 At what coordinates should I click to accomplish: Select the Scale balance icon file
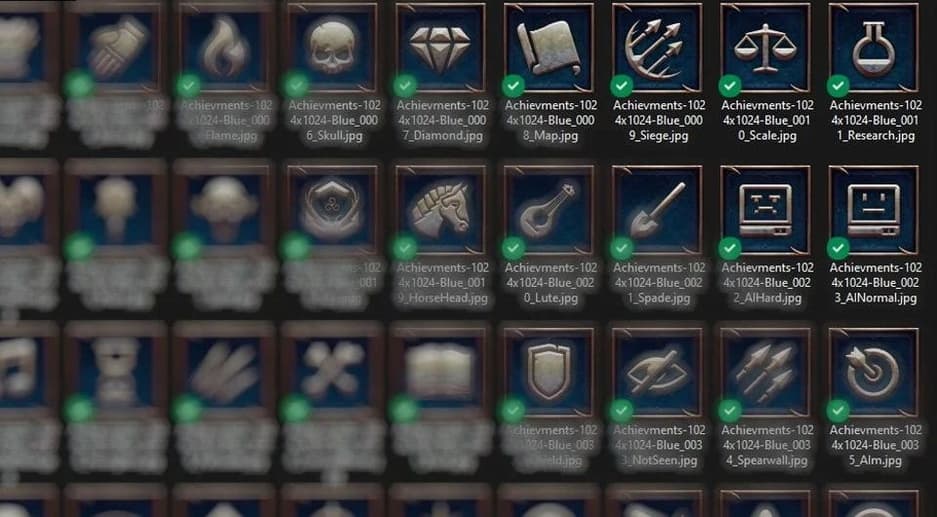765,48
